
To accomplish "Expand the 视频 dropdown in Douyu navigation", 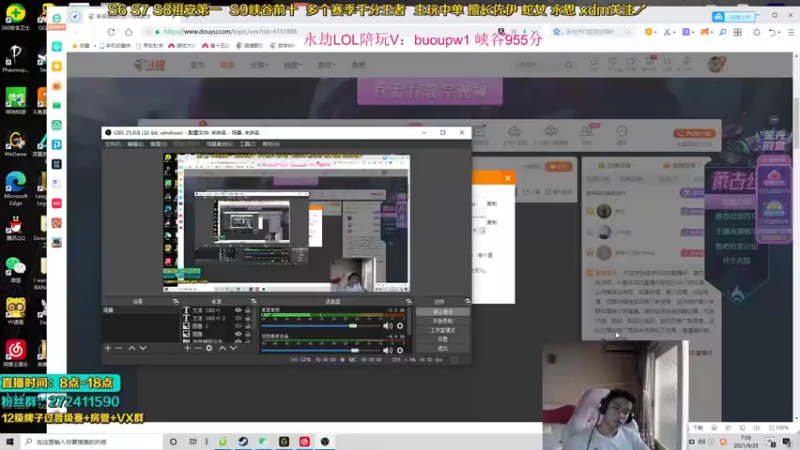I will (x=292, y=65).
